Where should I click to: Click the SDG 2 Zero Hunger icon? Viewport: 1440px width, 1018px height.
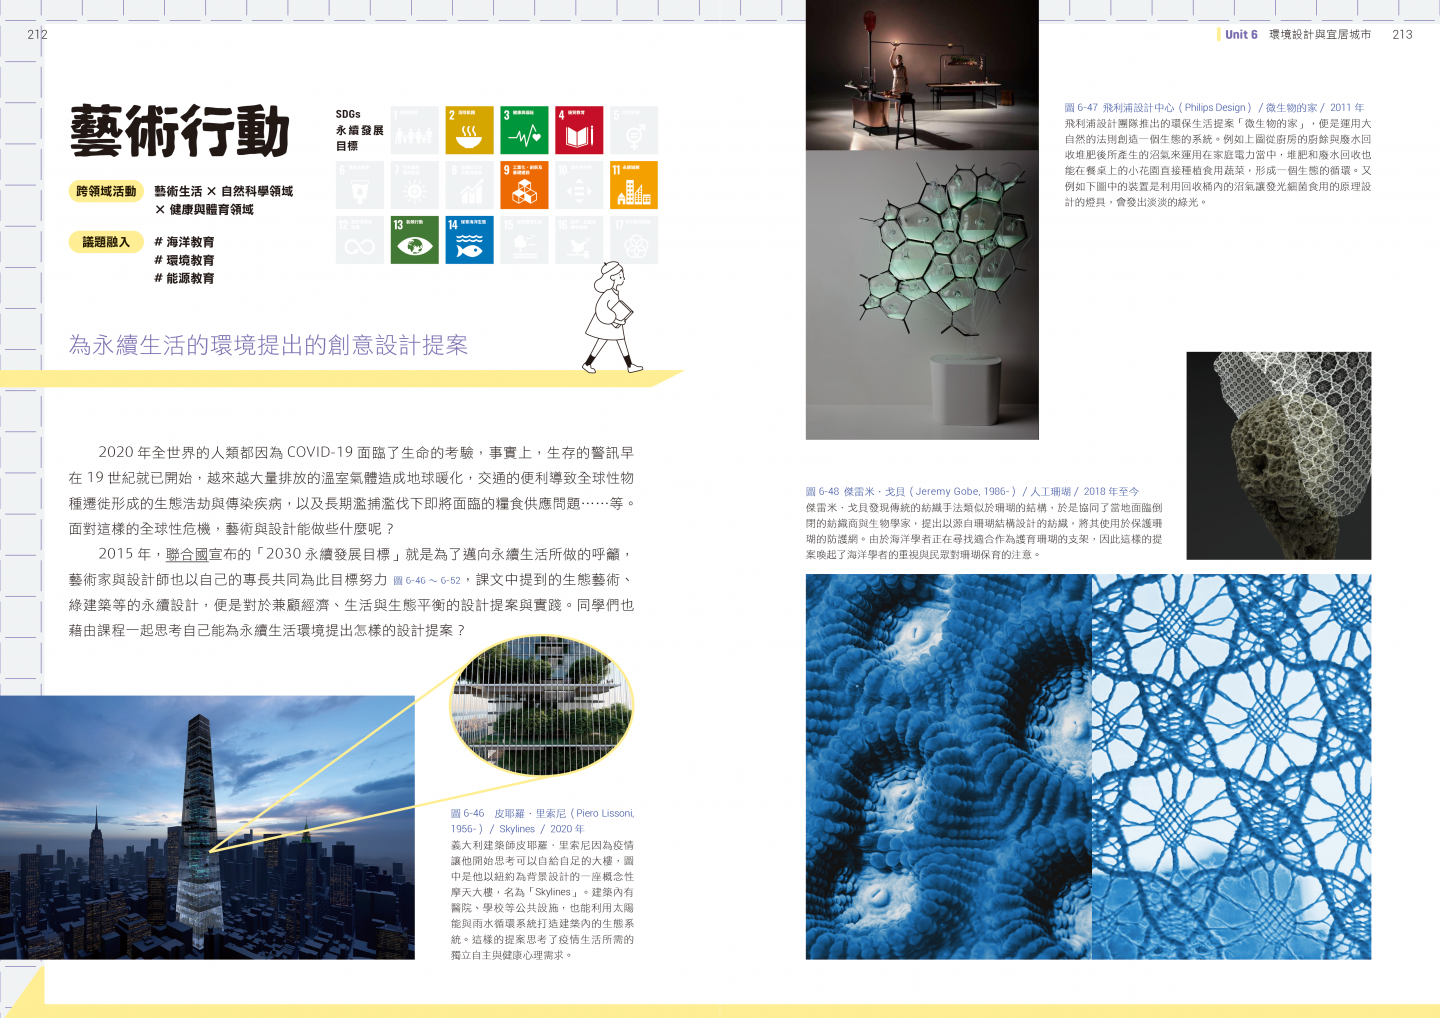[469, 130]
